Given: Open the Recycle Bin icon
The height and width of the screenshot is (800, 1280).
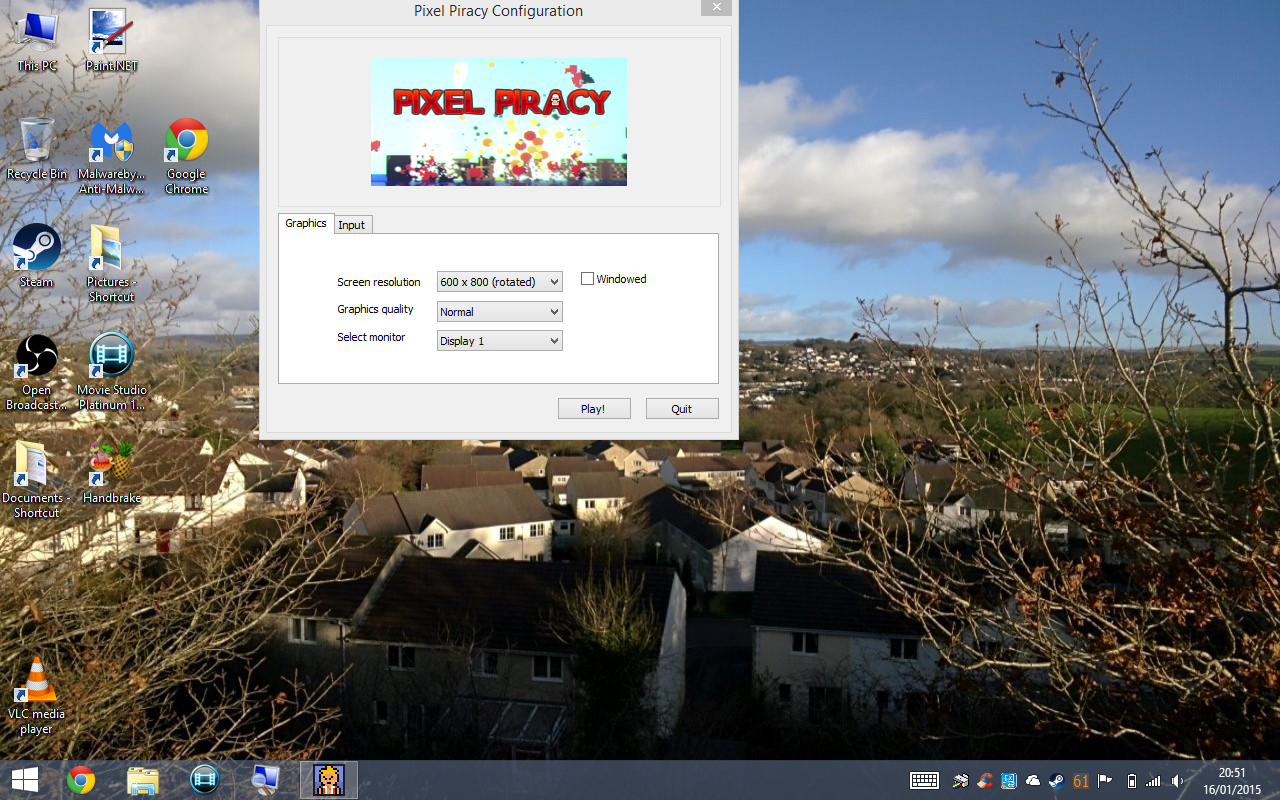Looking at the screenshot, I should 37,149.
